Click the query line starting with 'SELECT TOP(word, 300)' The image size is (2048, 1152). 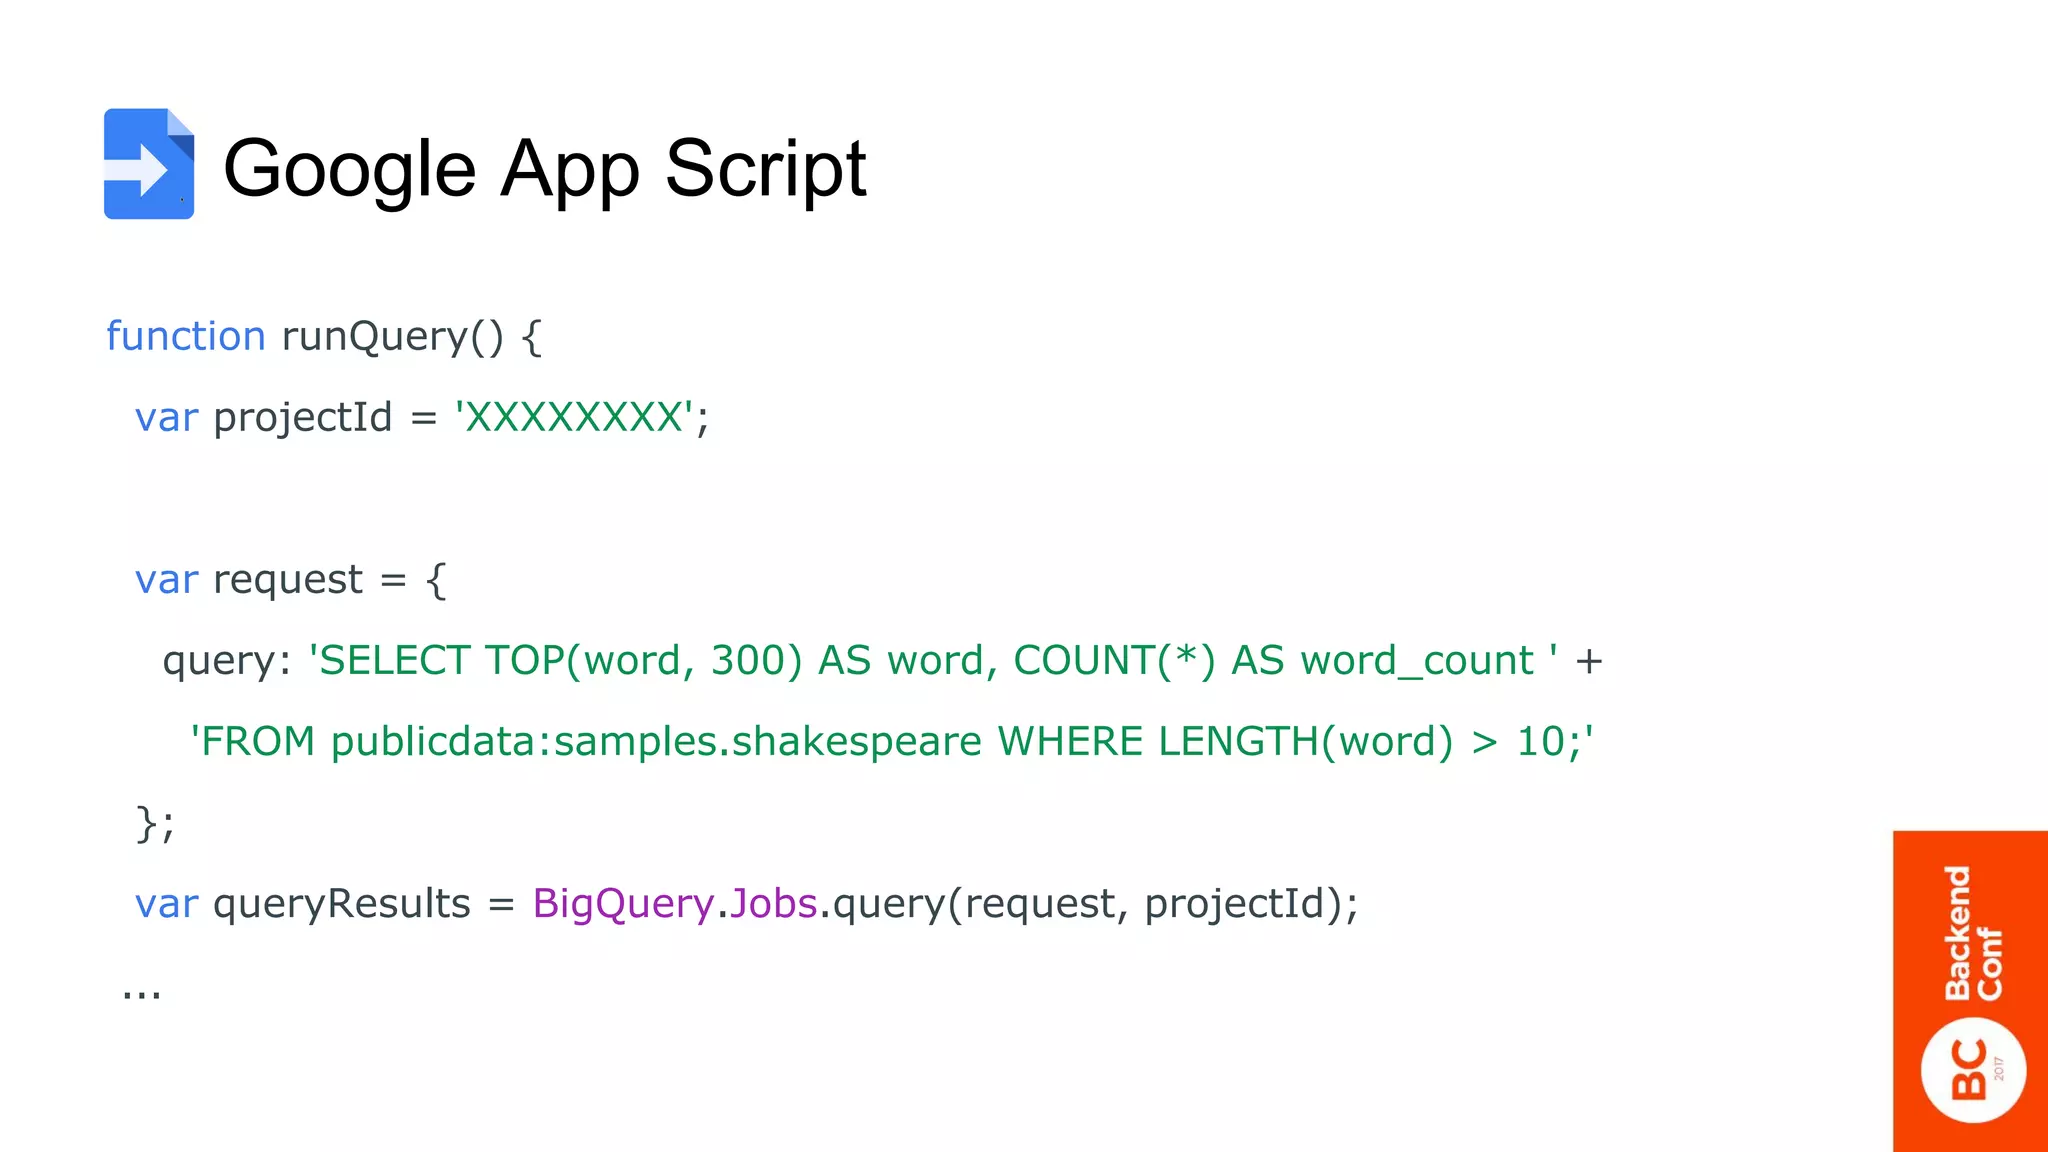(x=882, y=661)
